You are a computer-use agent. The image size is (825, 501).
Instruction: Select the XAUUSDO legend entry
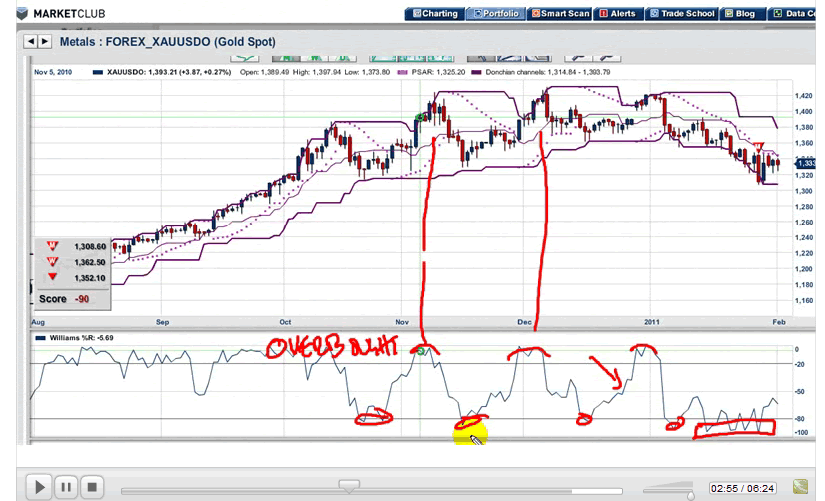pyautogui.click(x=162, y=72)
